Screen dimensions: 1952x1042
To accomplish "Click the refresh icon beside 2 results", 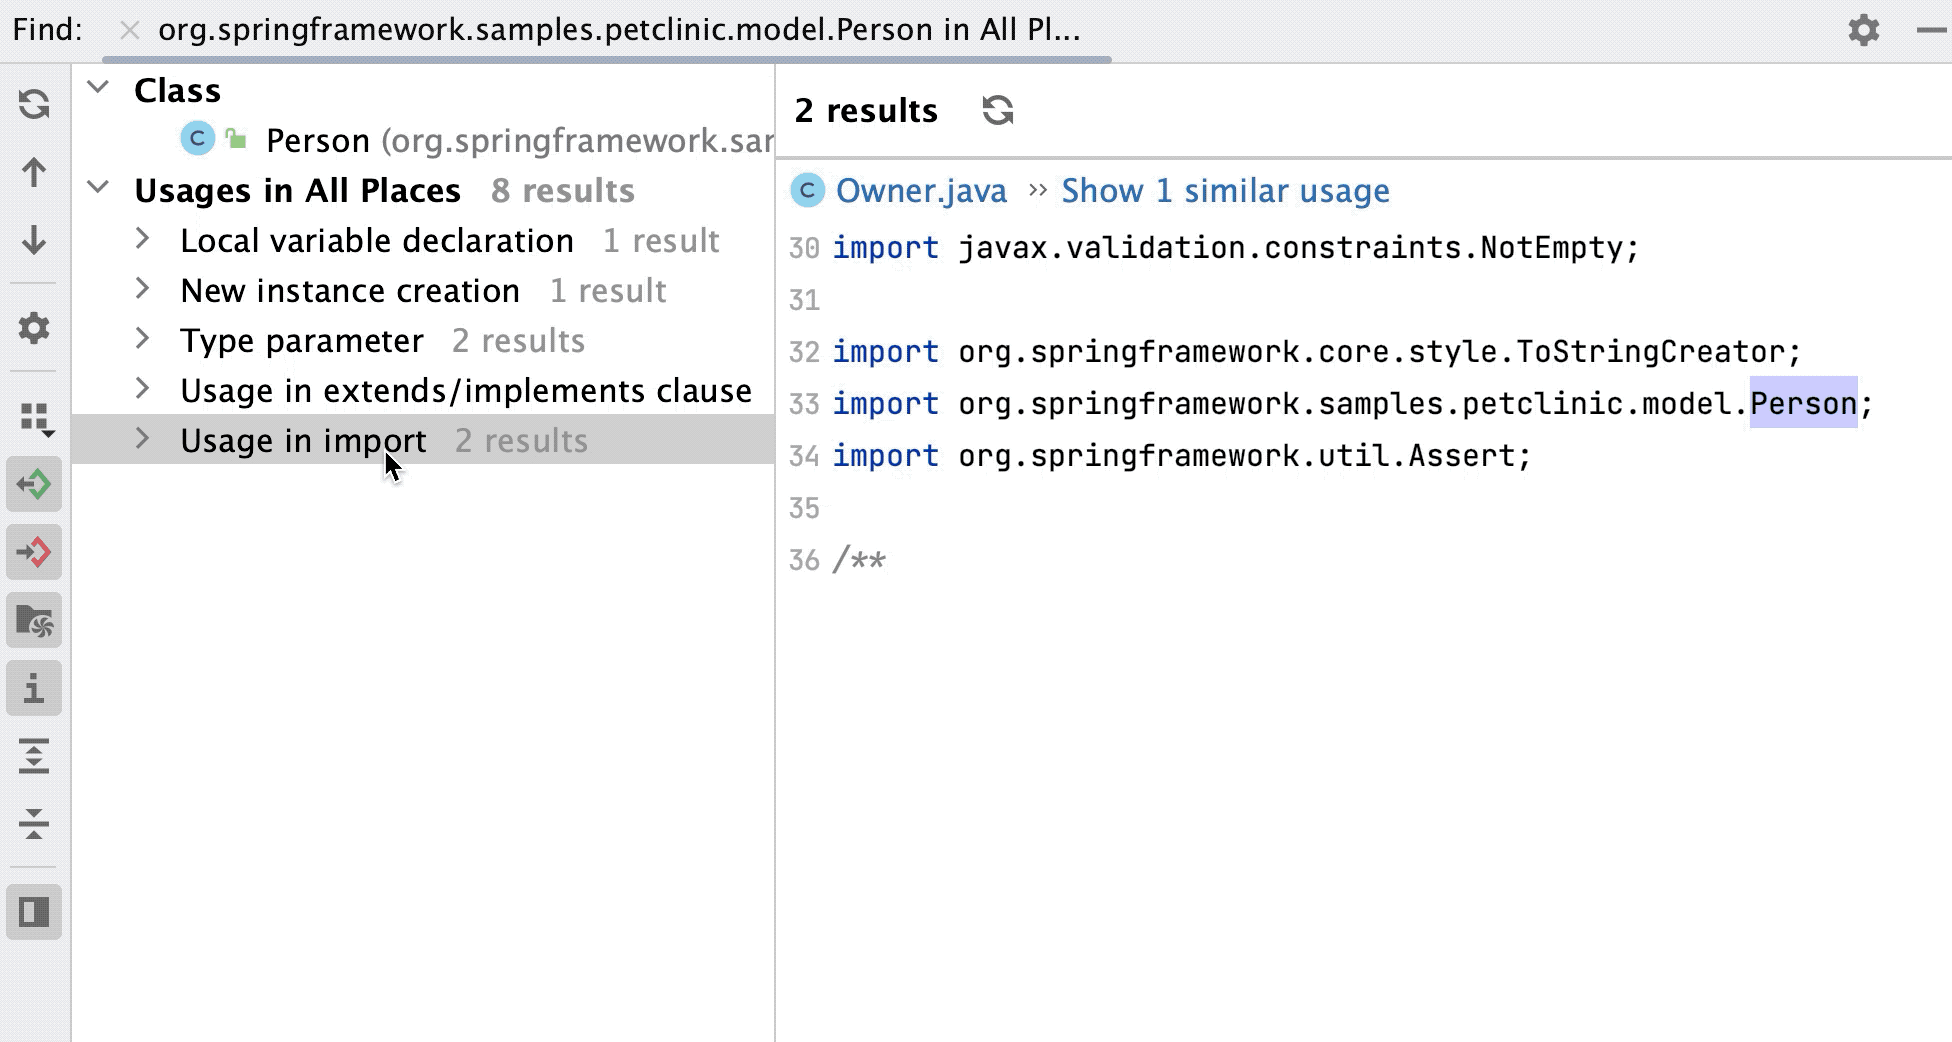I will tap(998, 111).
